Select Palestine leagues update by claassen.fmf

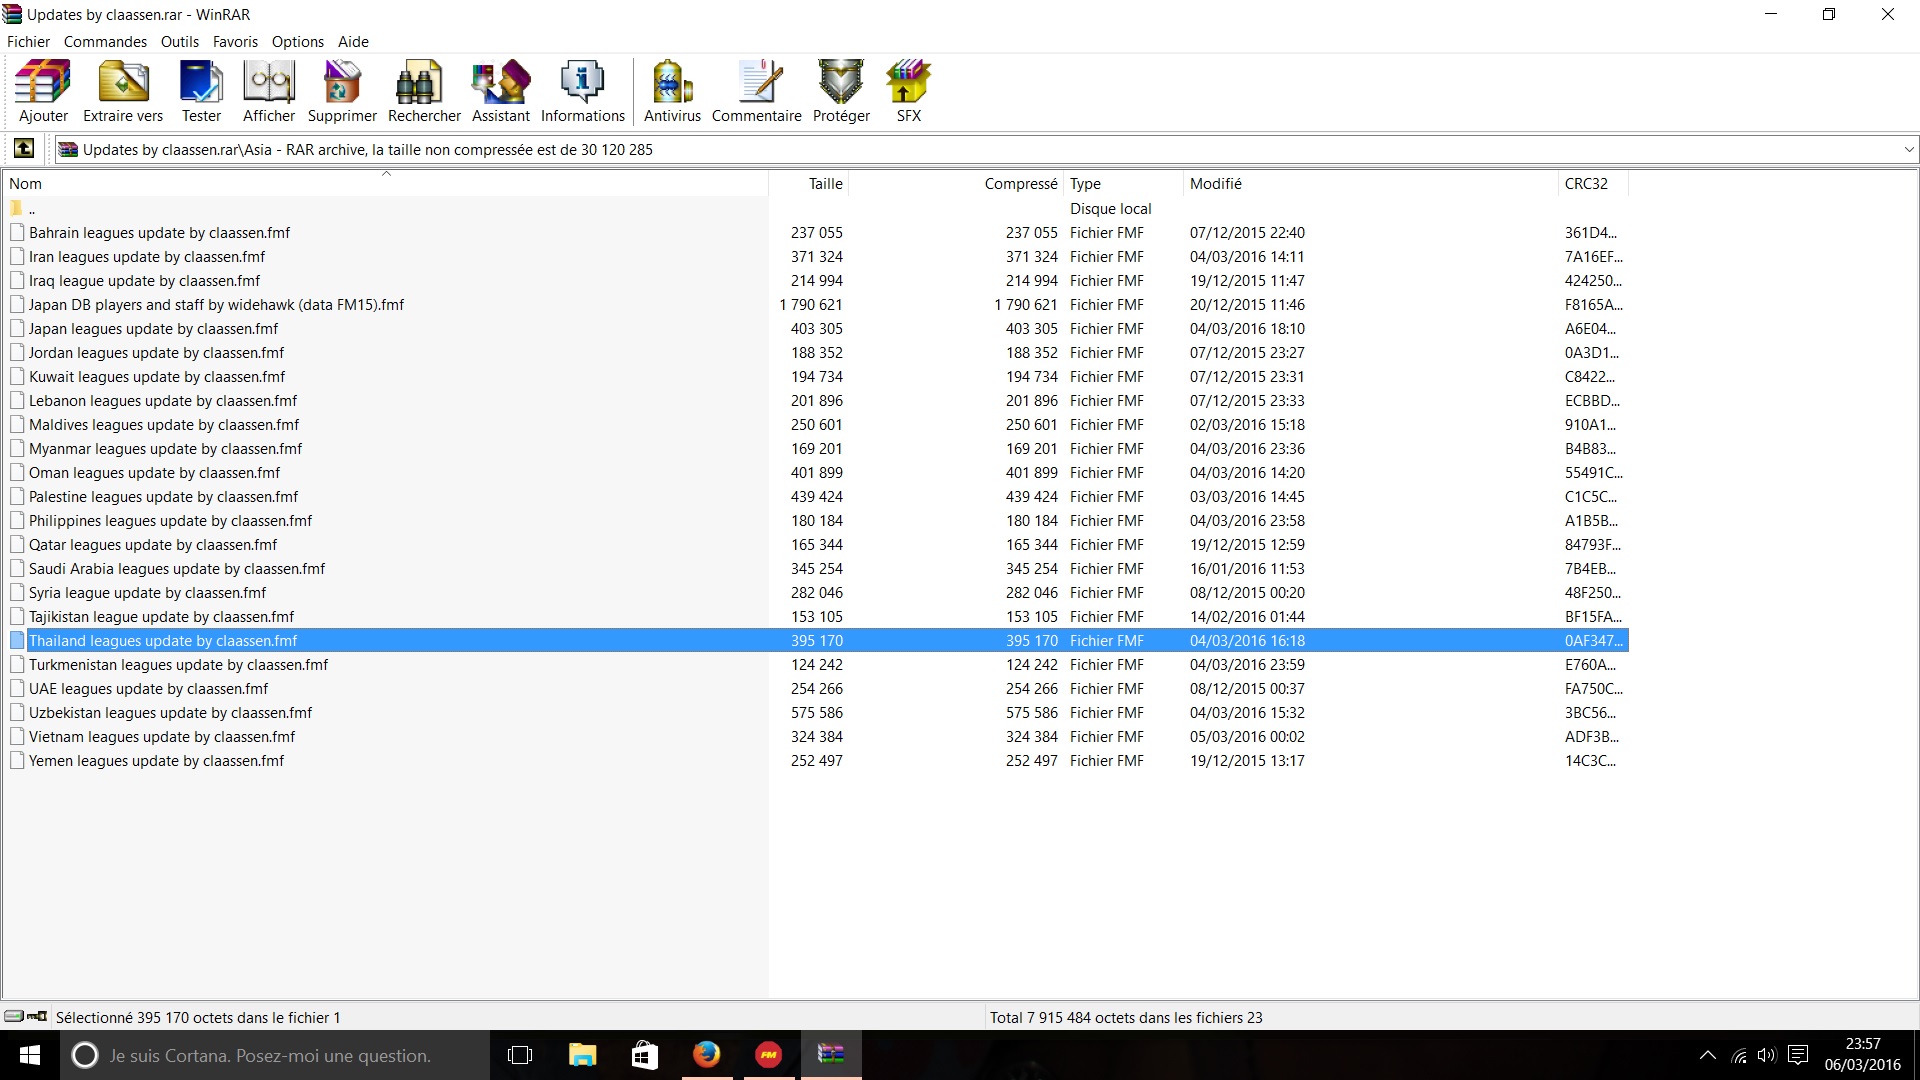pos(816,496)
